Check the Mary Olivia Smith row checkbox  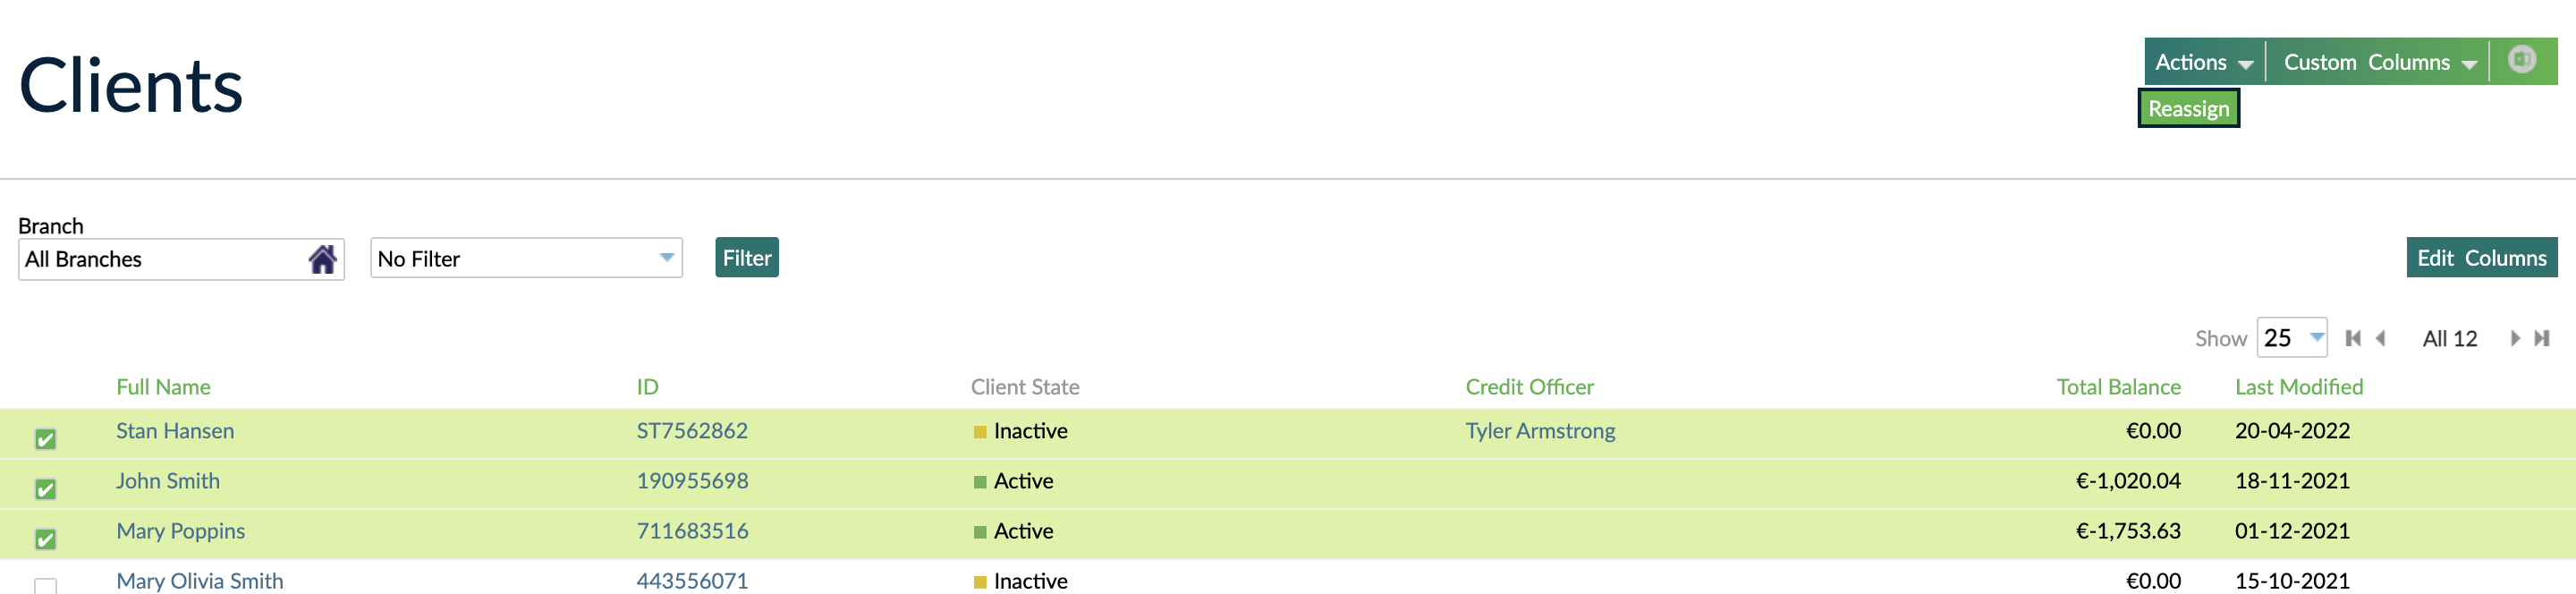pyautogui.click(x=46, y=586)
